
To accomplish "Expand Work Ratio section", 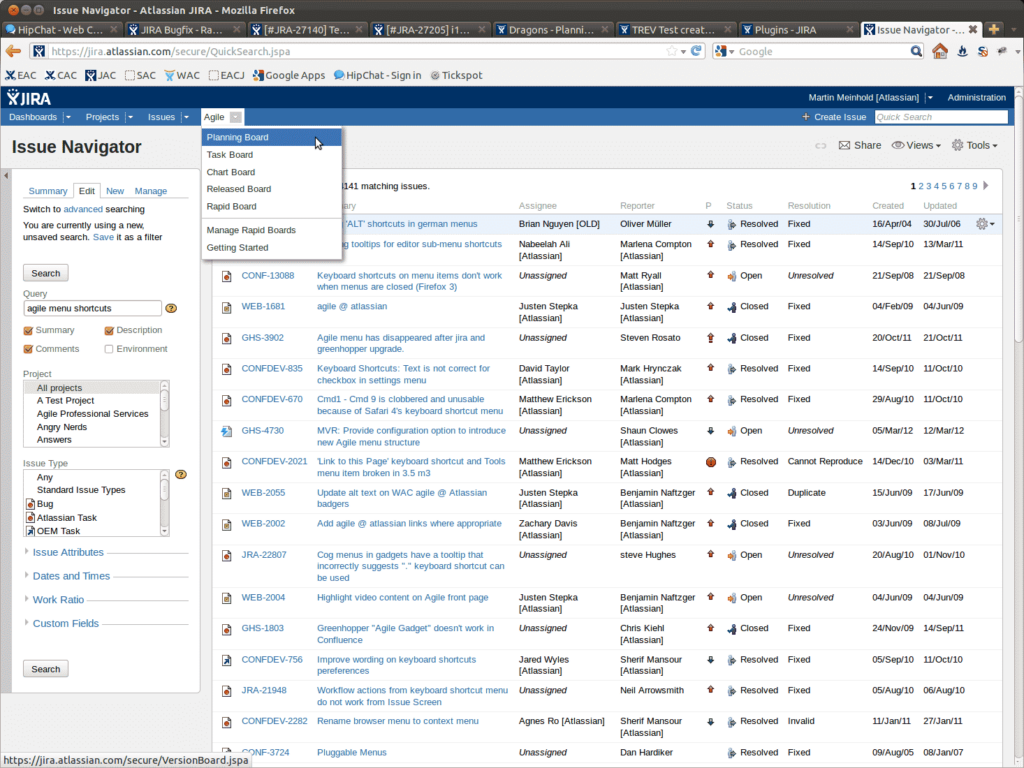I will (58, 599).
